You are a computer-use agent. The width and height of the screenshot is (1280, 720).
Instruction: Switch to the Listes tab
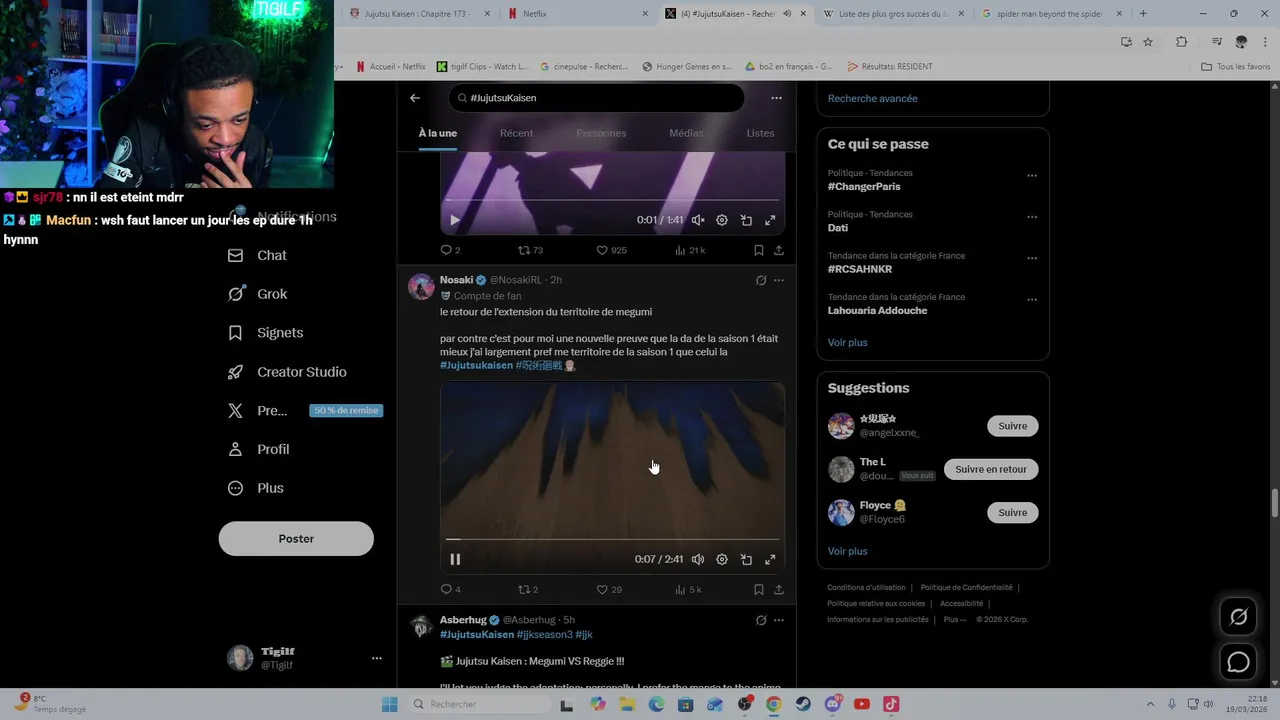tap(760, 133)
